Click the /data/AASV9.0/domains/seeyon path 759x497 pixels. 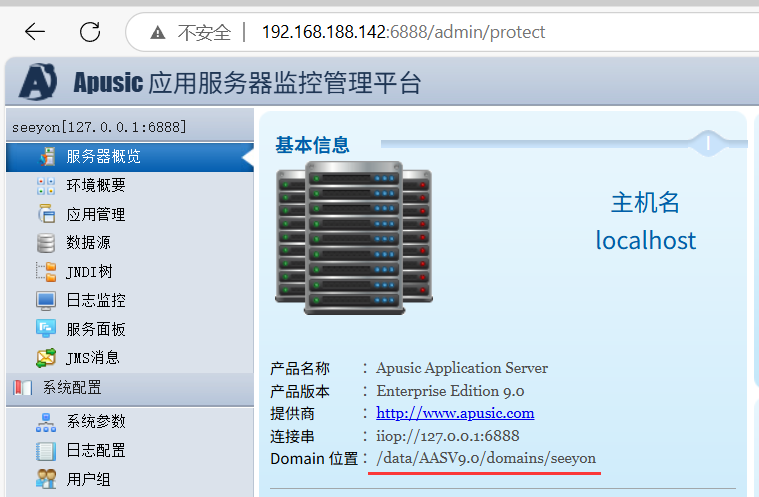(486, 458)
